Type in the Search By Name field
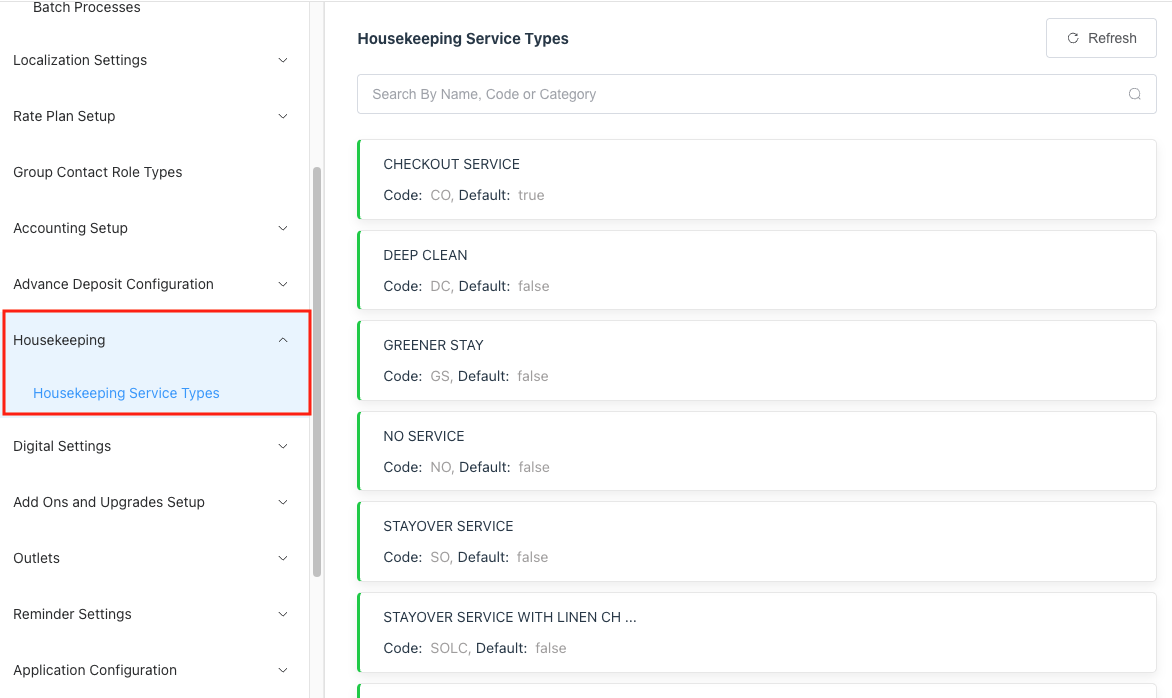The height and width of the screenshot is (698, 1172). click(x=740, y=94)
